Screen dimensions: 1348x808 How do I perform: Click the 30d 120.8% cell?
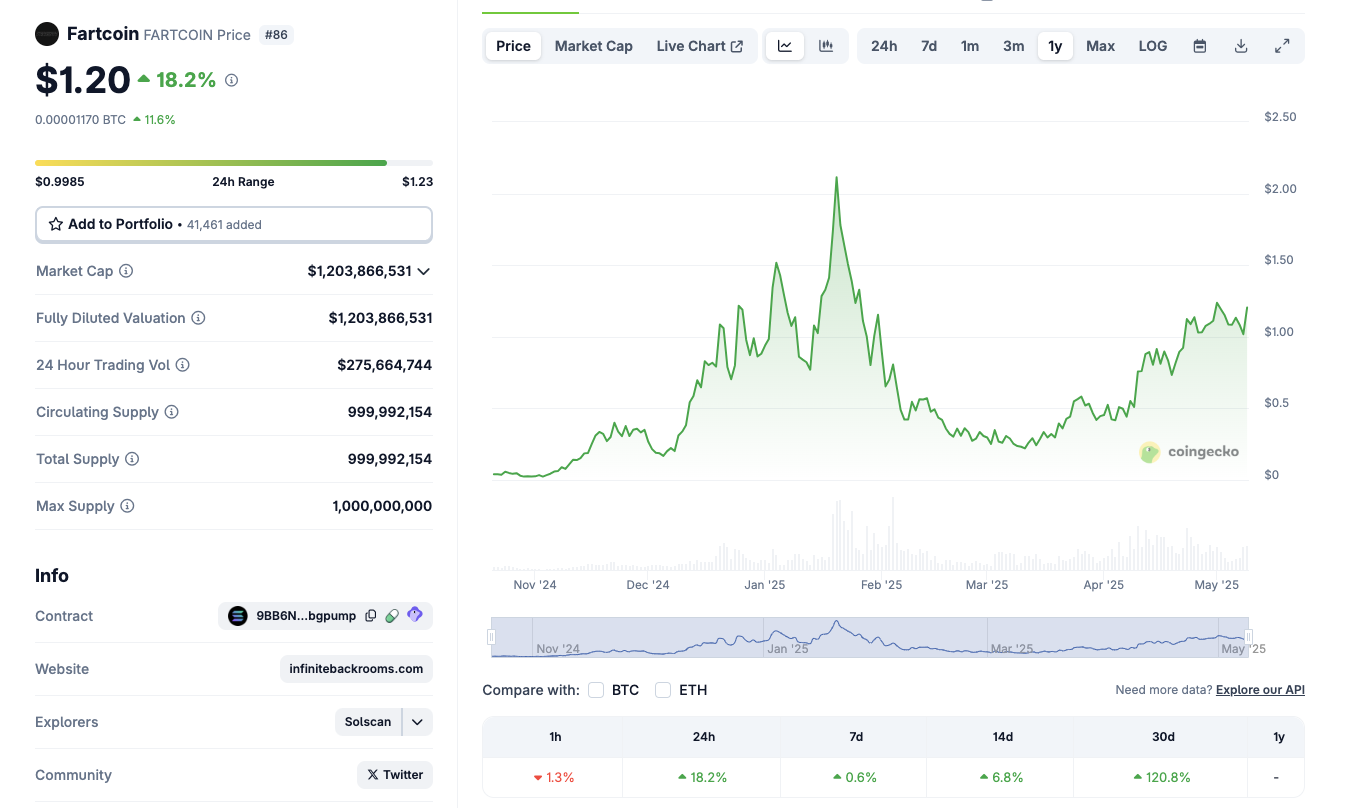(1160, 777)
